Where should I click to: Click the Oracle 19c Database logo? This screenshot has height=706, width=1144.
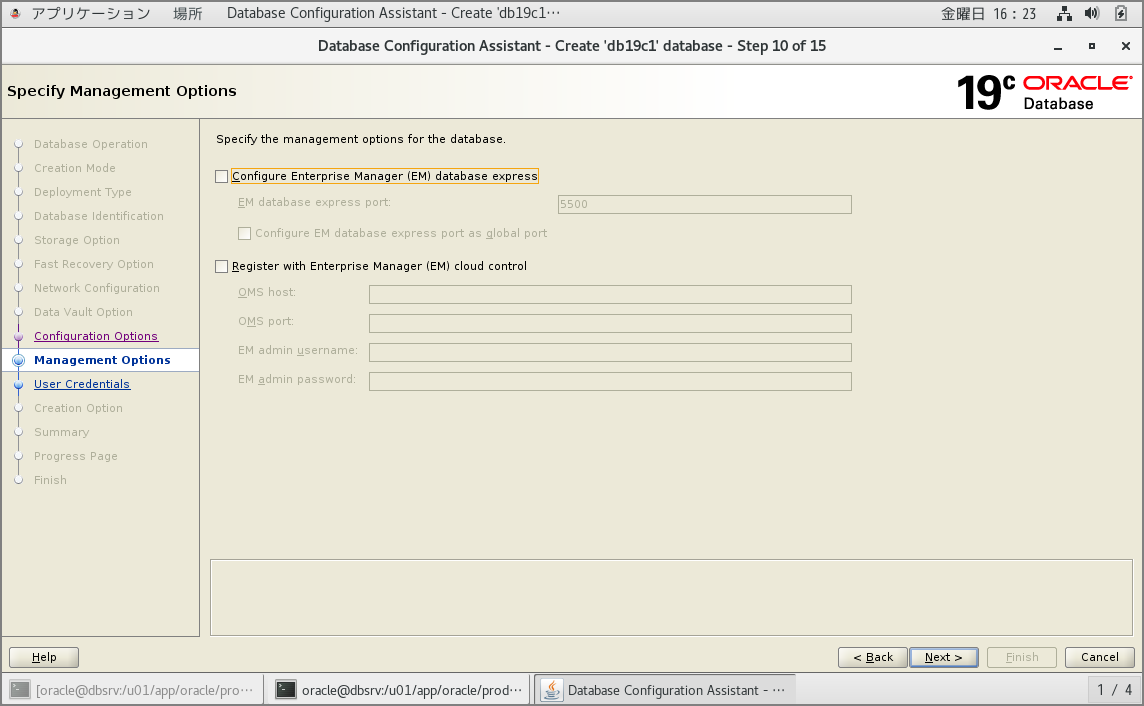pyautogui.click(x=1044, y=92)
